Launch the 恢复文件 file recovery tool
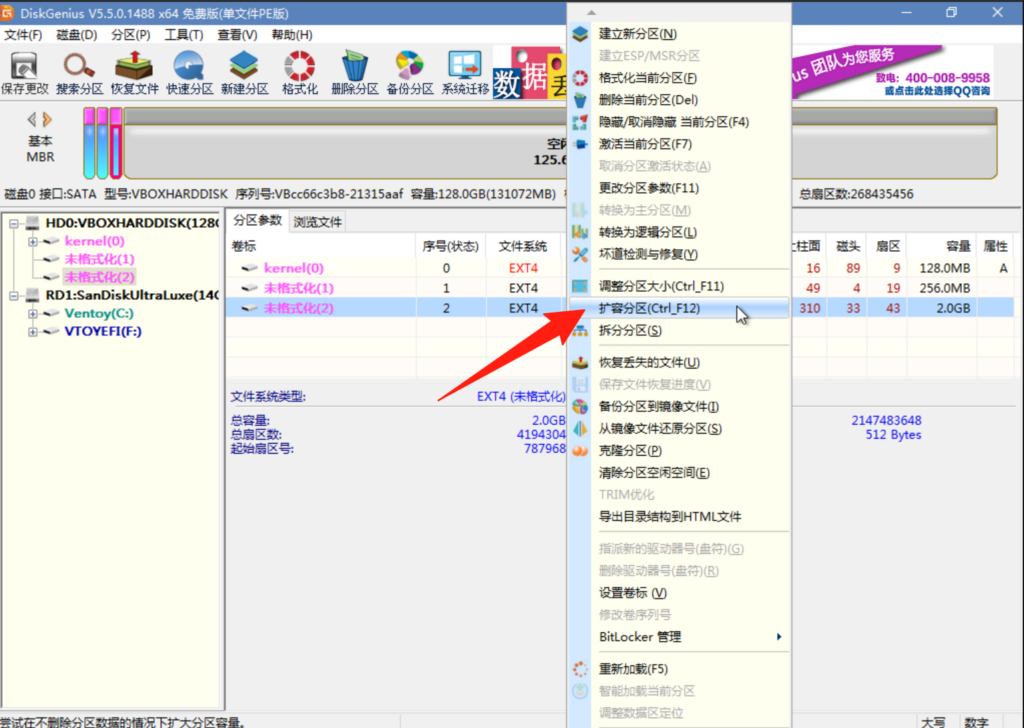Image resolution: width=1024 pixels, height=728 pixels. tap(134, 72)
